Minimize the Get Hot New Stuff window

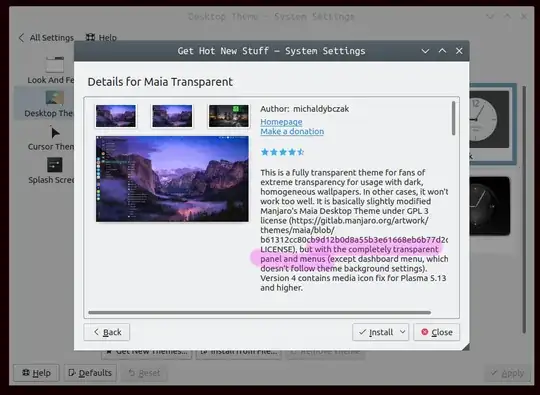425,51
